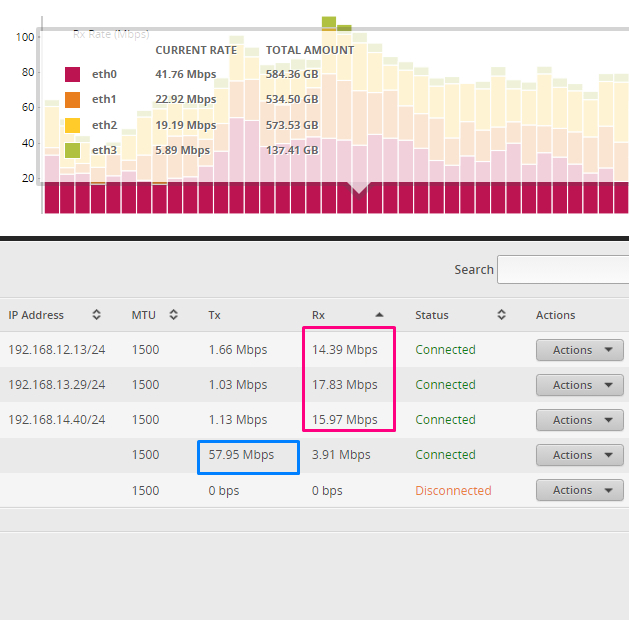Click the eth3 green legend swatch
Screen dimensions: 629x629
[x=73, y=150]
